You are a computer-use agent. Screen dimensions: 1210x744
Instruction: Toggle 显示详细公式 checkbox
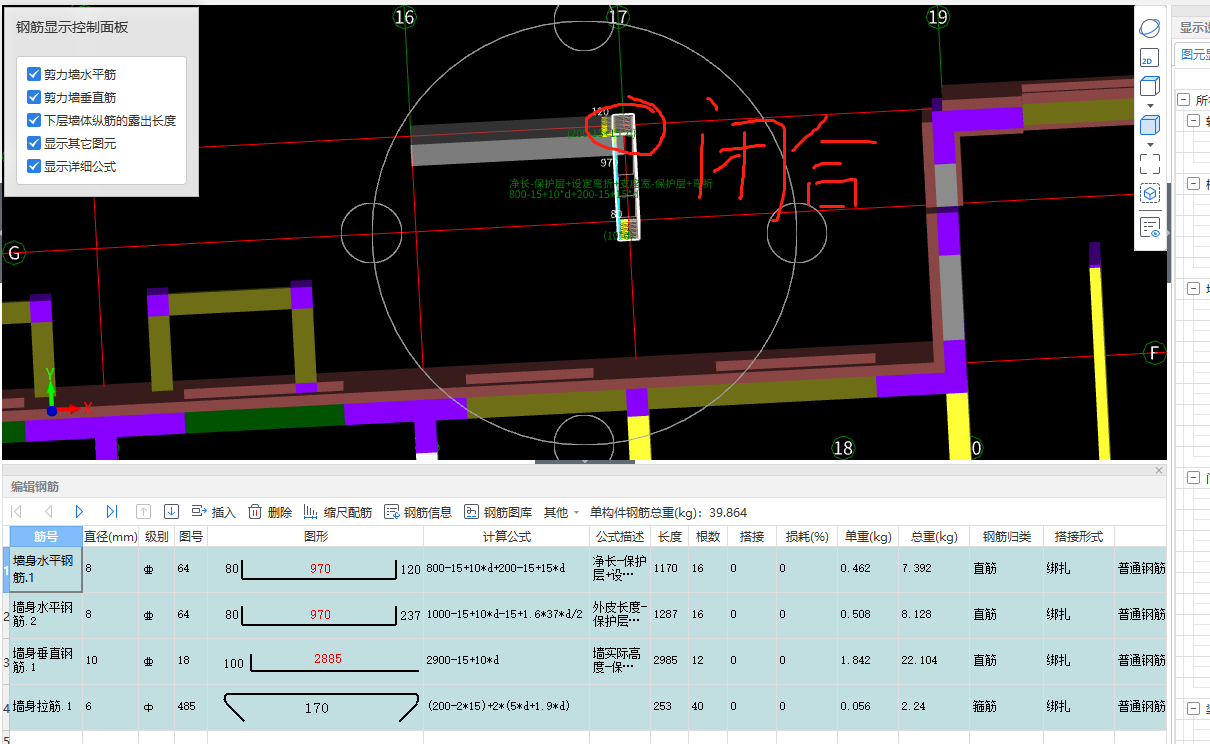pyautogui.click(x=34, y=166)
